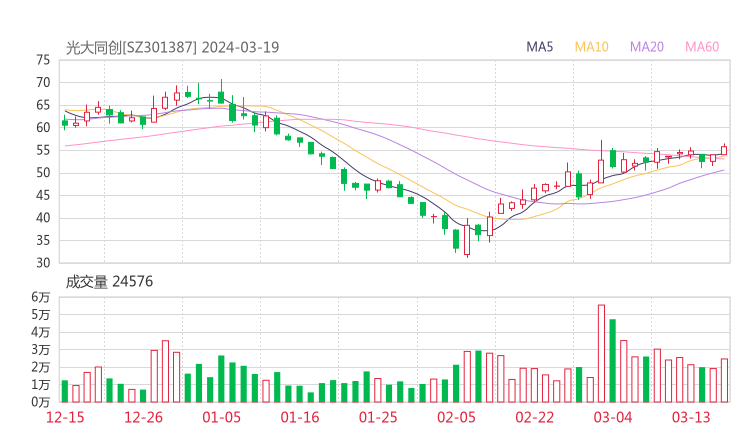This screenshot has height=440, width=740.
Task: Click the 45 price axis value
Action: pyautogui.click(x=43, y=195)
